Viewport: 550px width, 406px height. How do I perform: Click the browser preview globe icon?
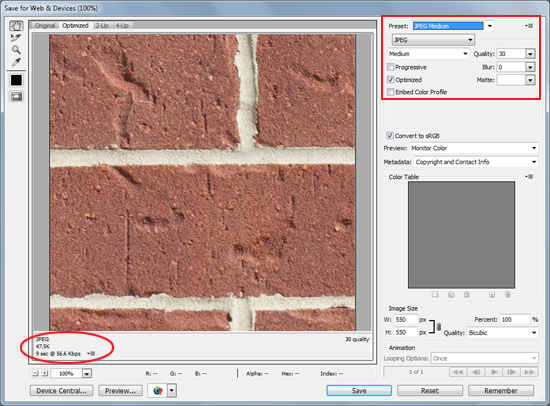158,390
